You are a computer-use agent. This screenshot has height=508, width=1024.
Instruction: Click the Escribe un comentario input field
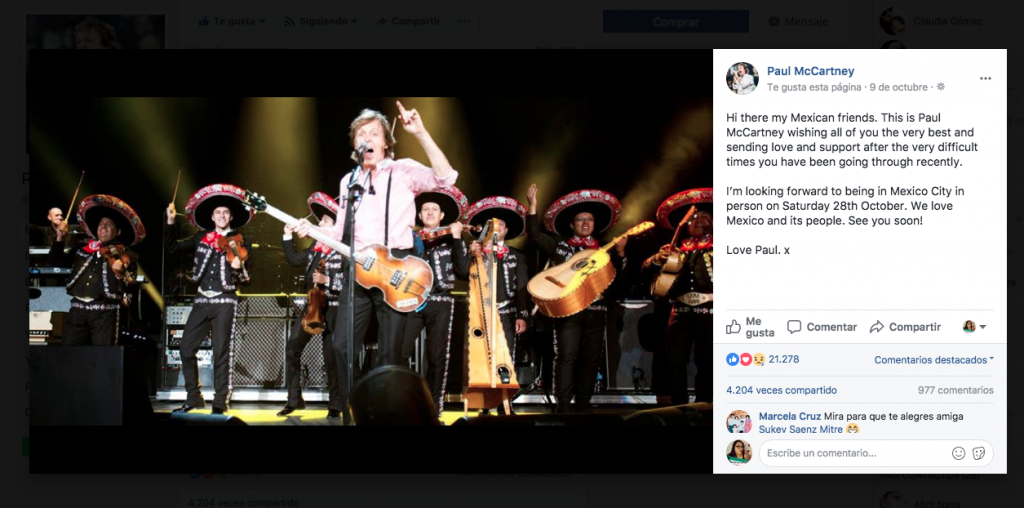[850, 453]
